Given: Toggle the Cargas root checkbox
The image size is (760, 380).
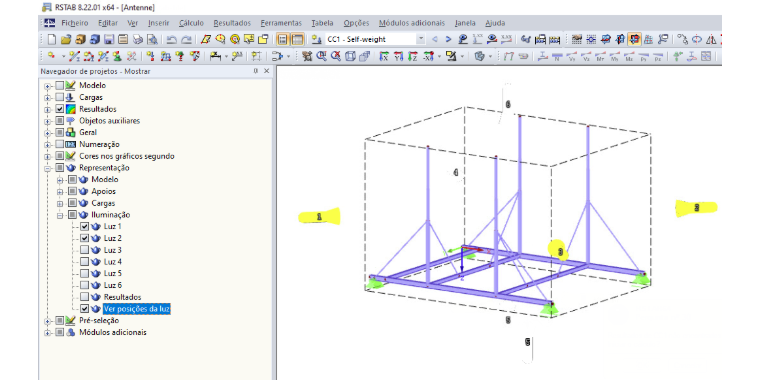Looking at the screenshot, I should [59, 97].
